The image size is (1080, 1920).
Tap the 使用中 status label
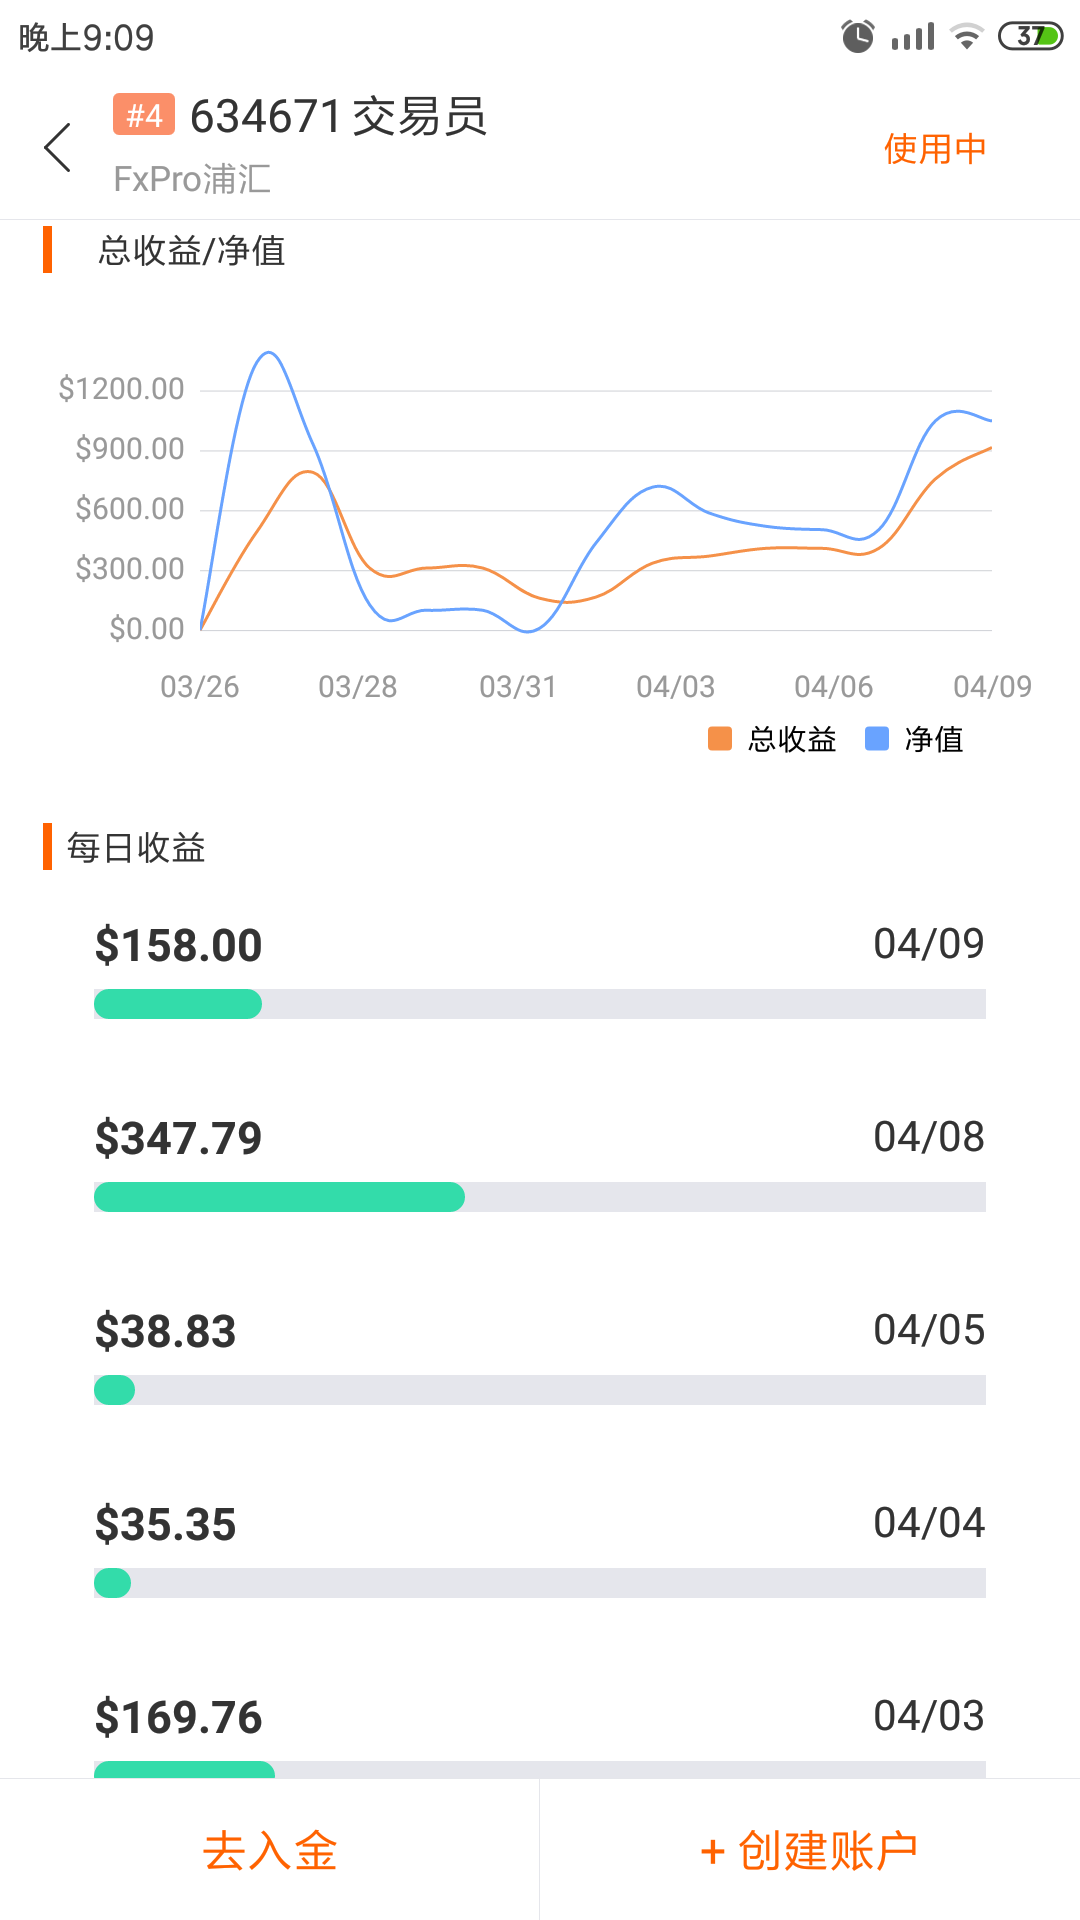tap(934, 149)
